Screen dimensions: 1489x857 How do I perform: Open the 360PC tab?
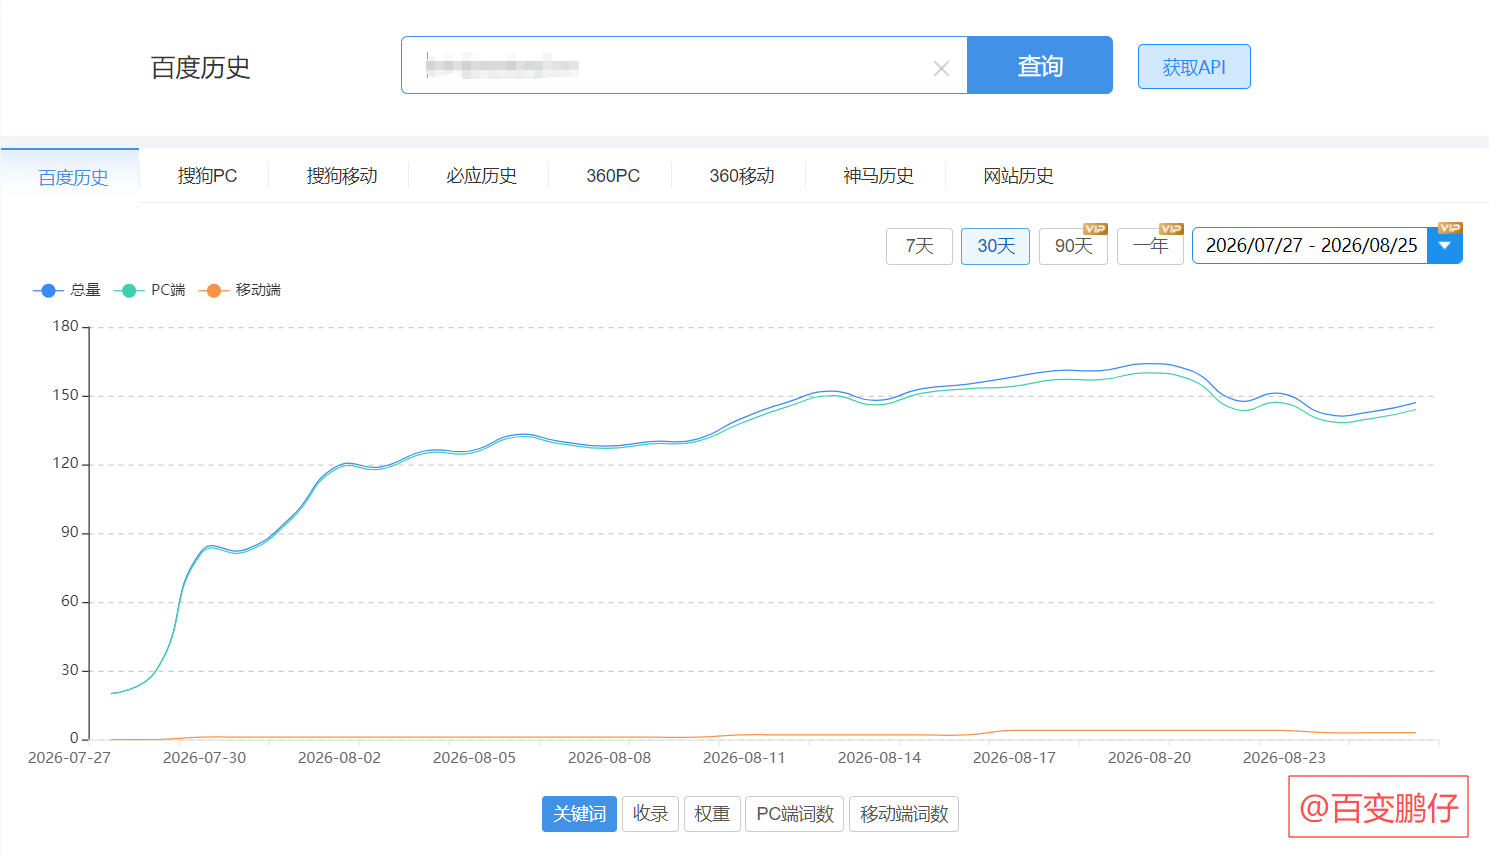613,176
